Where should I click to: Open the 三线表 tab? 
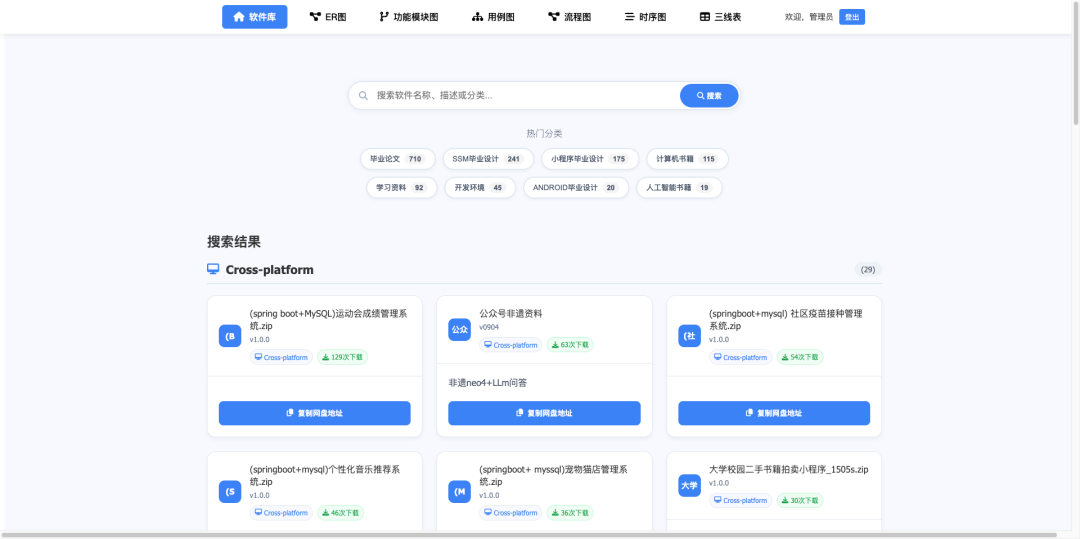coord(720,17)
